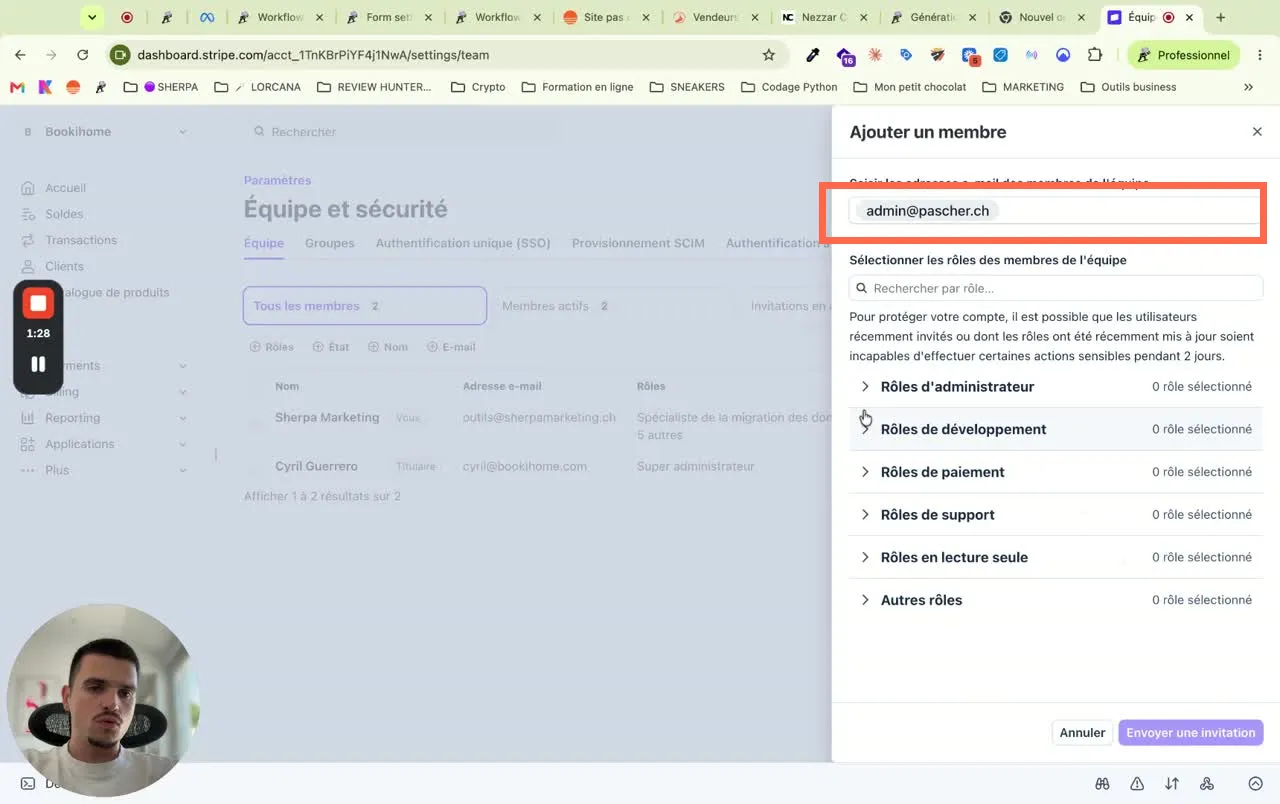Click the circled chevron-up icon at bottom right
This screenshot has width=1280, height=804.
click(x=1256, y=784)
